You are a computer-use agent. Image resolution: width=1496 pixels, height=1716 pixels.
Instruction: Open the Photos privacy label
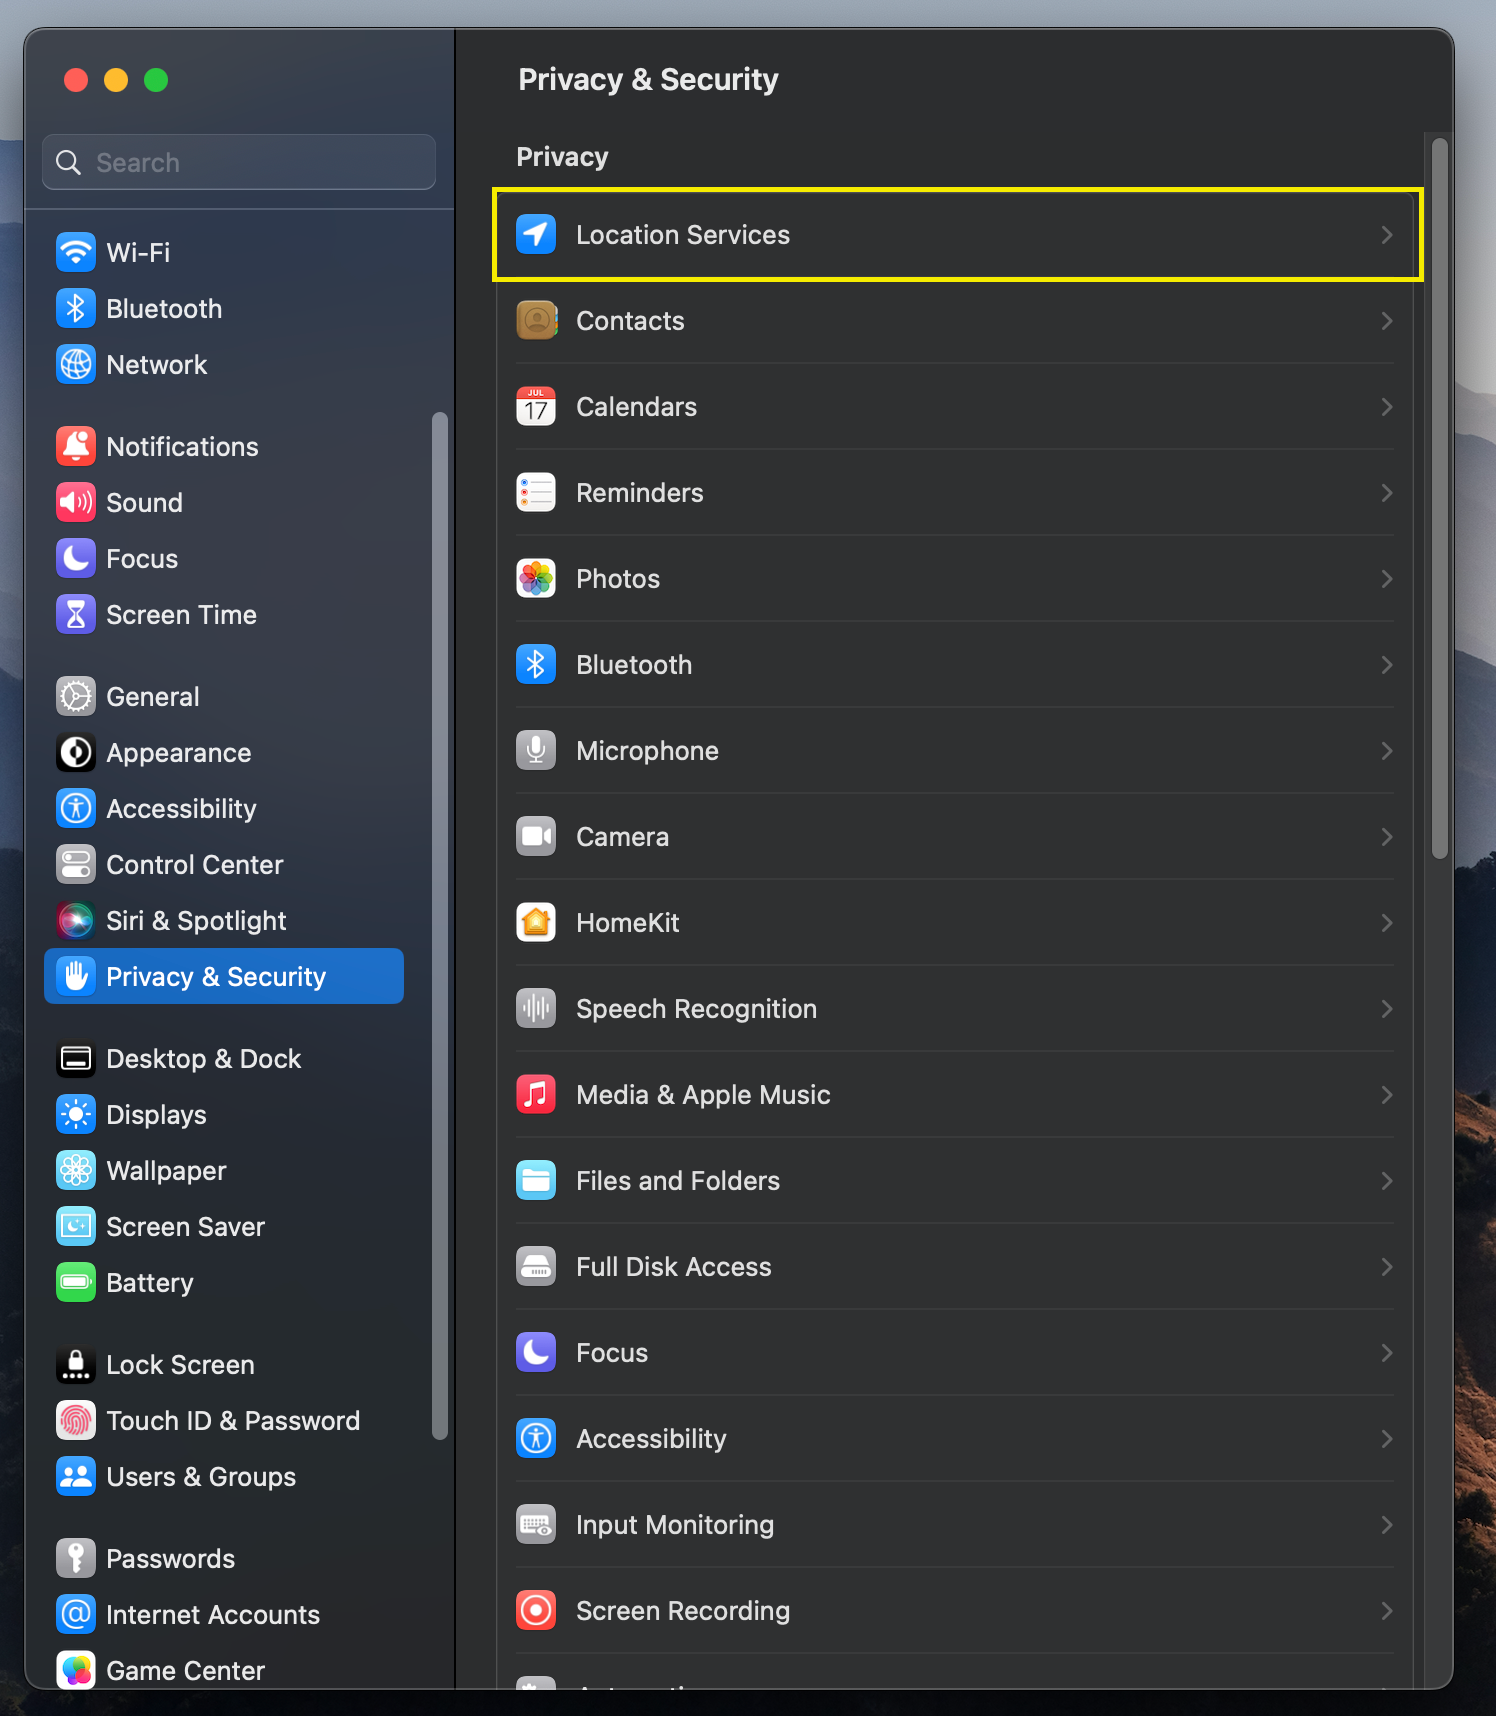coord(618,578)
